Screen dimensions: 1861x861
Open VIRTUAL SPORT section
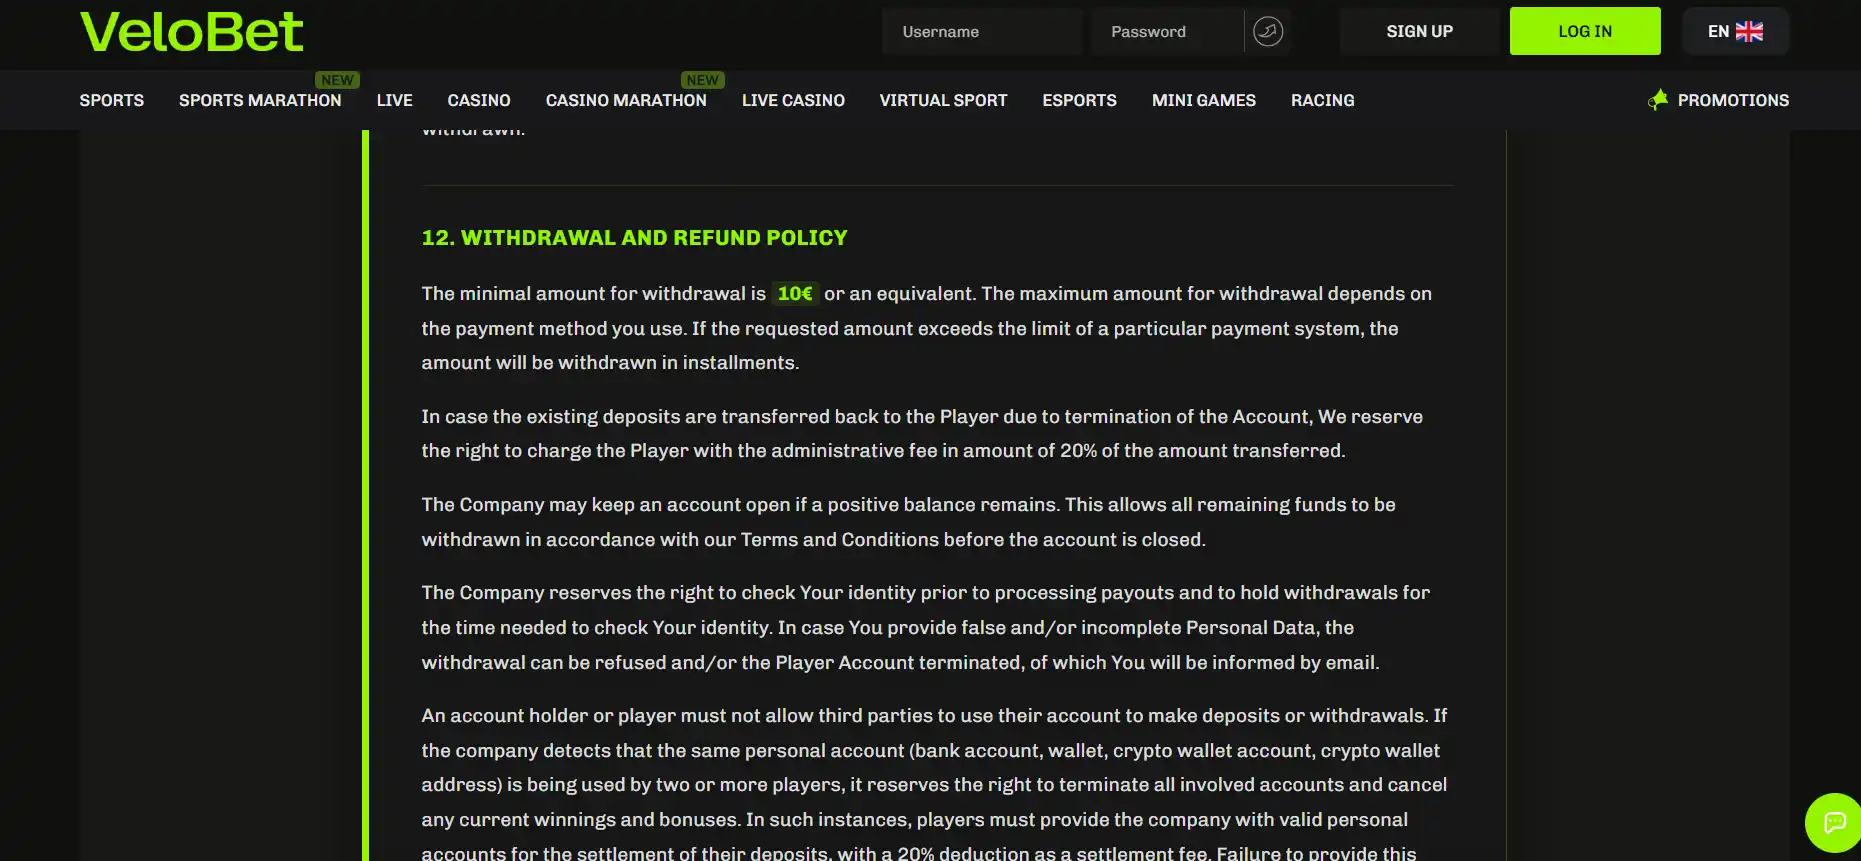click(x=943, y=100)
